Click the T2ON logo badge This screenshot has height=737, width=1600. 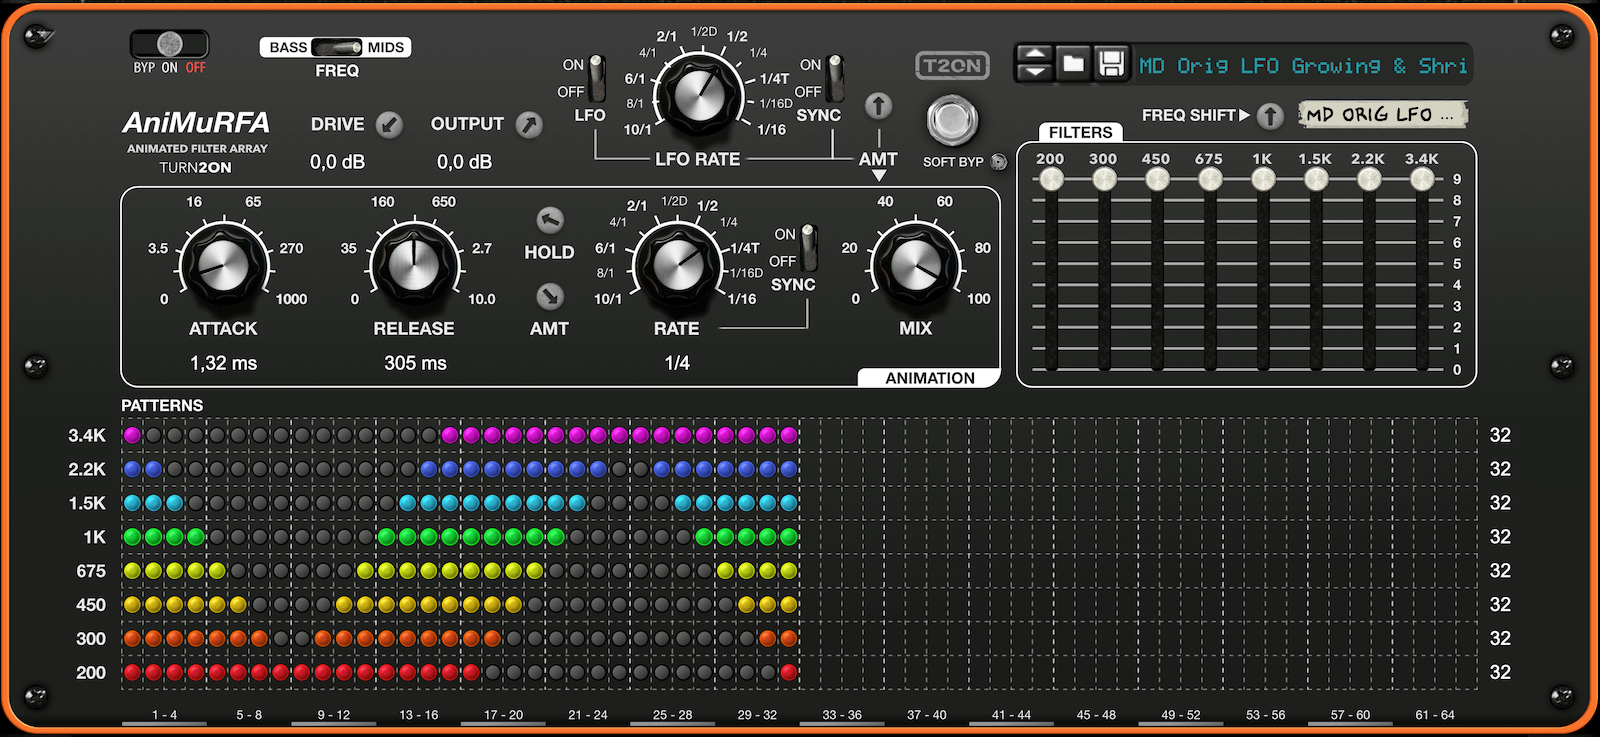[x=952, y=66]
